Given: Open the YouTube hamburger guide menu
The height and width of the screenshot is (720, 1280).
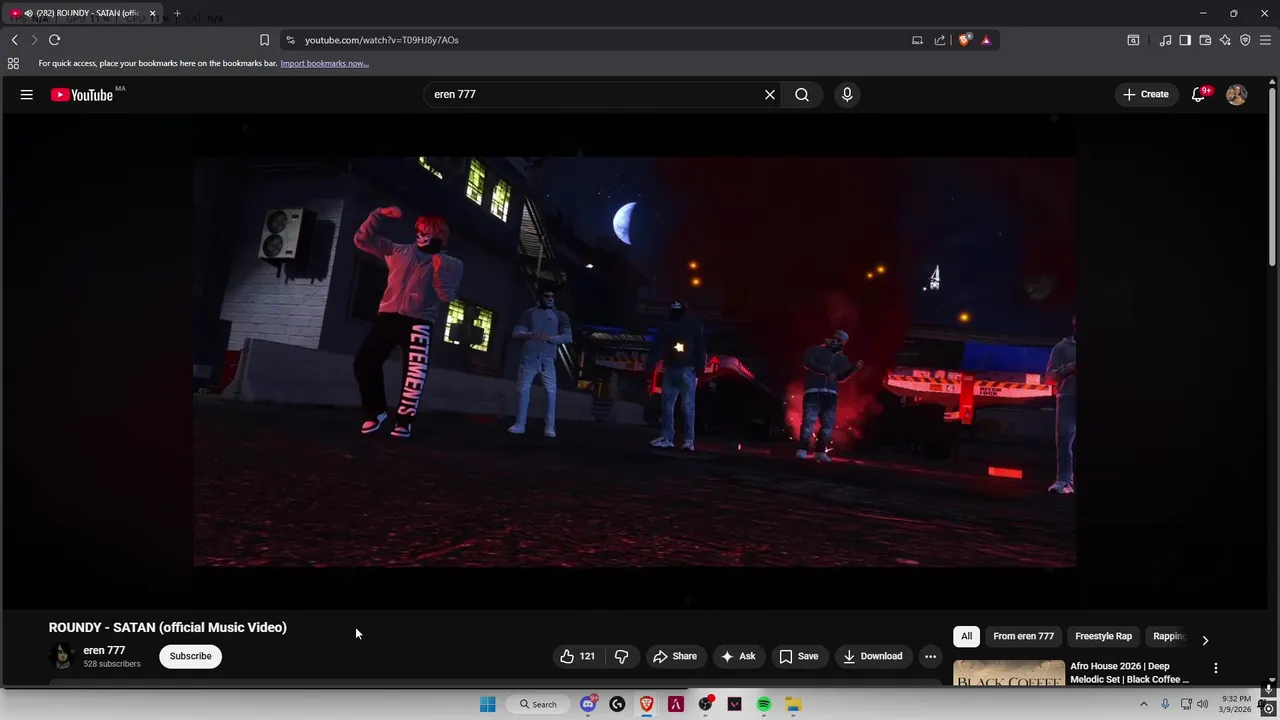Looking at the screenshot, I should tap(26, 94).
